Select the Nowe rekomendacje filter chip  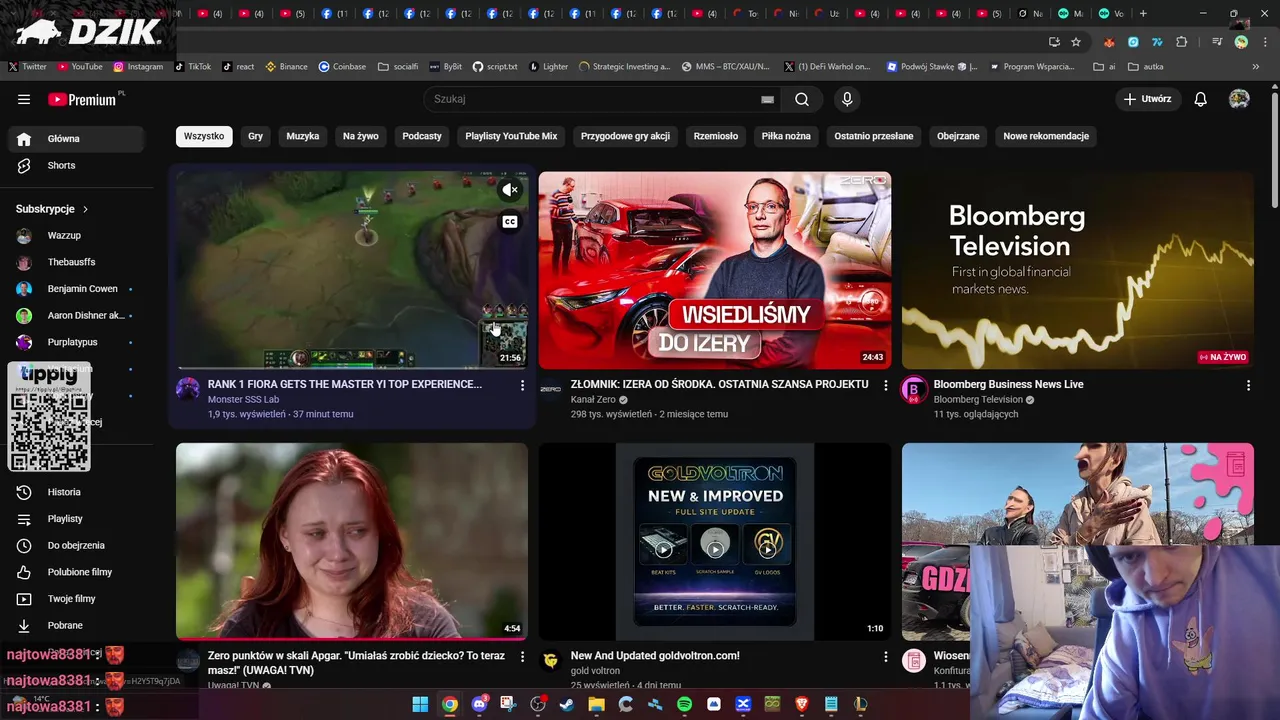click(1046, 136)
